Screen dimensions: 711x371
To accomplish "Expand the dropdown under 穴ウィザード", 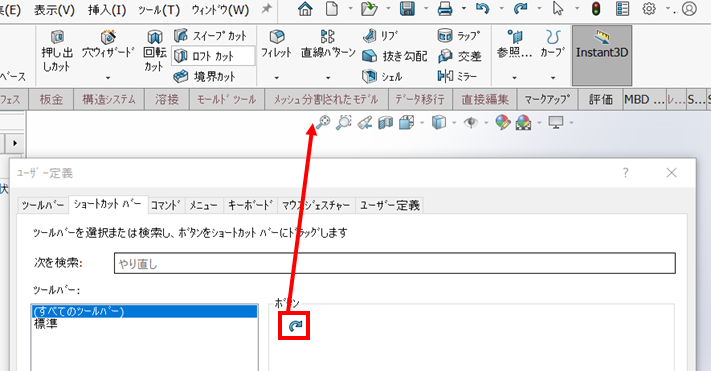I will [x=108, y=78].
